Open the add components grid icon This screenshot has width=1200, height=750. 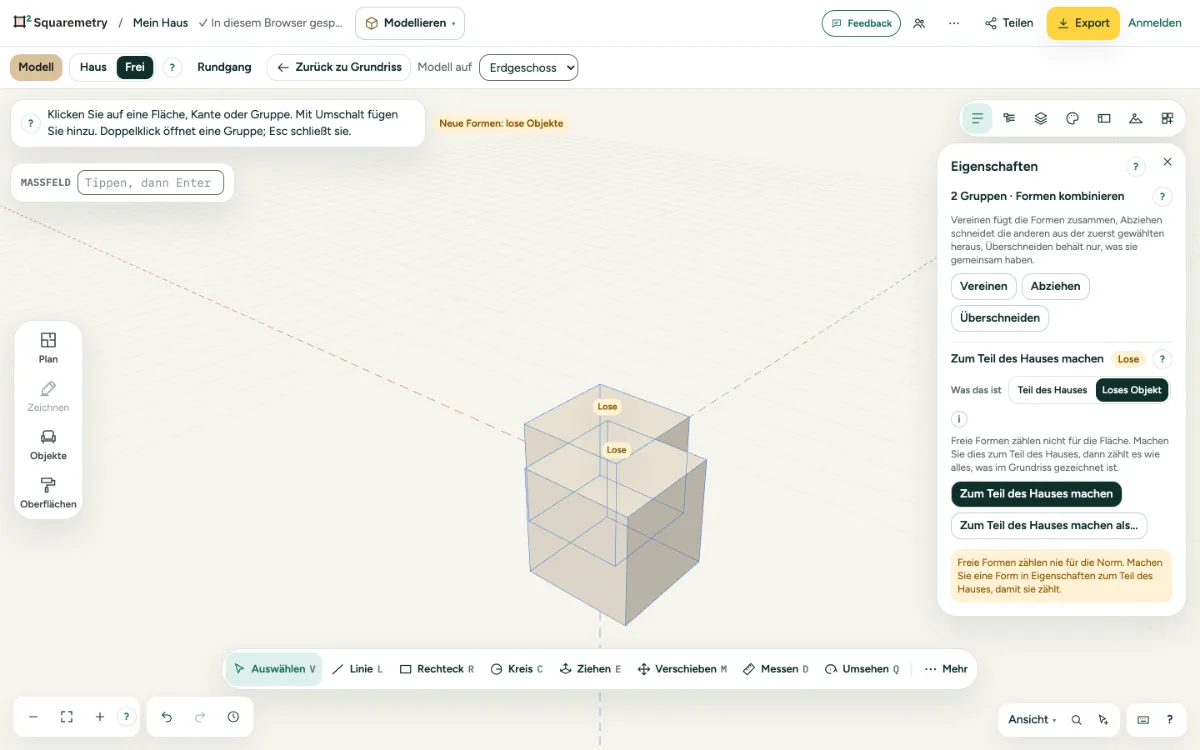pyautogui.click(x=1167, y=118)
